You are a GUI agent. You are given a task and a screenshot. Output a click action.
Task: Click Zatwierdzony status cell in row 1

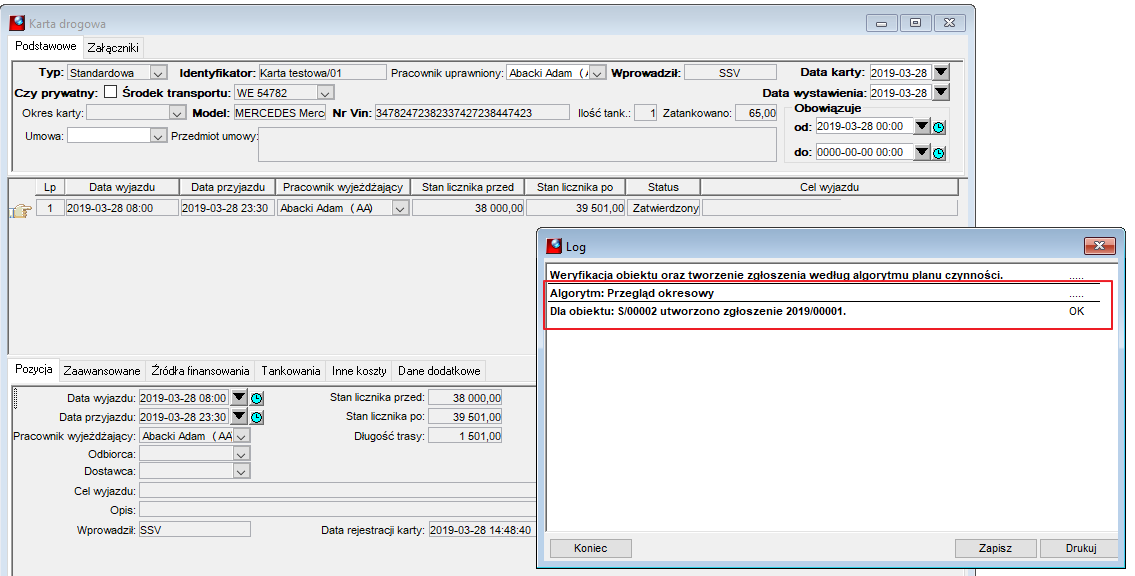664,208
